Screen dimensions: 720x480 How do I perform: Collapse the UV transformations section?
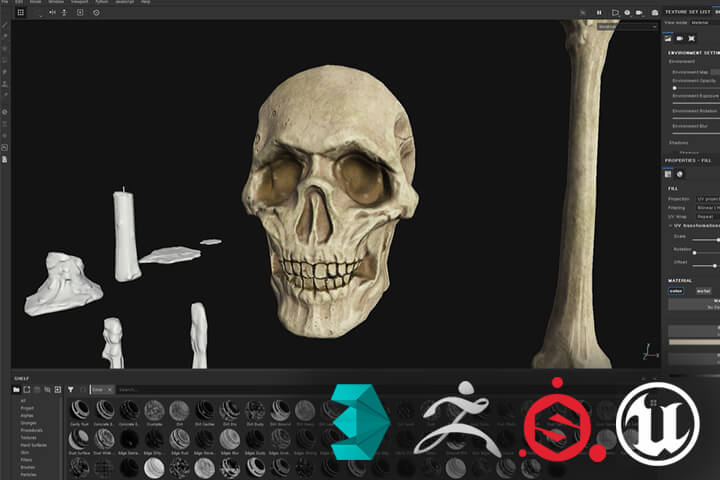670,226
